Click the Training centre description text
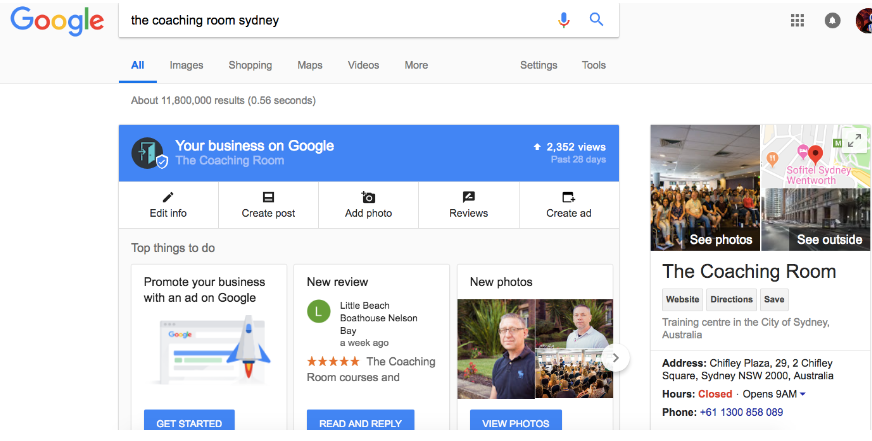Screen dimensions: 872x441 pos(745,328)
